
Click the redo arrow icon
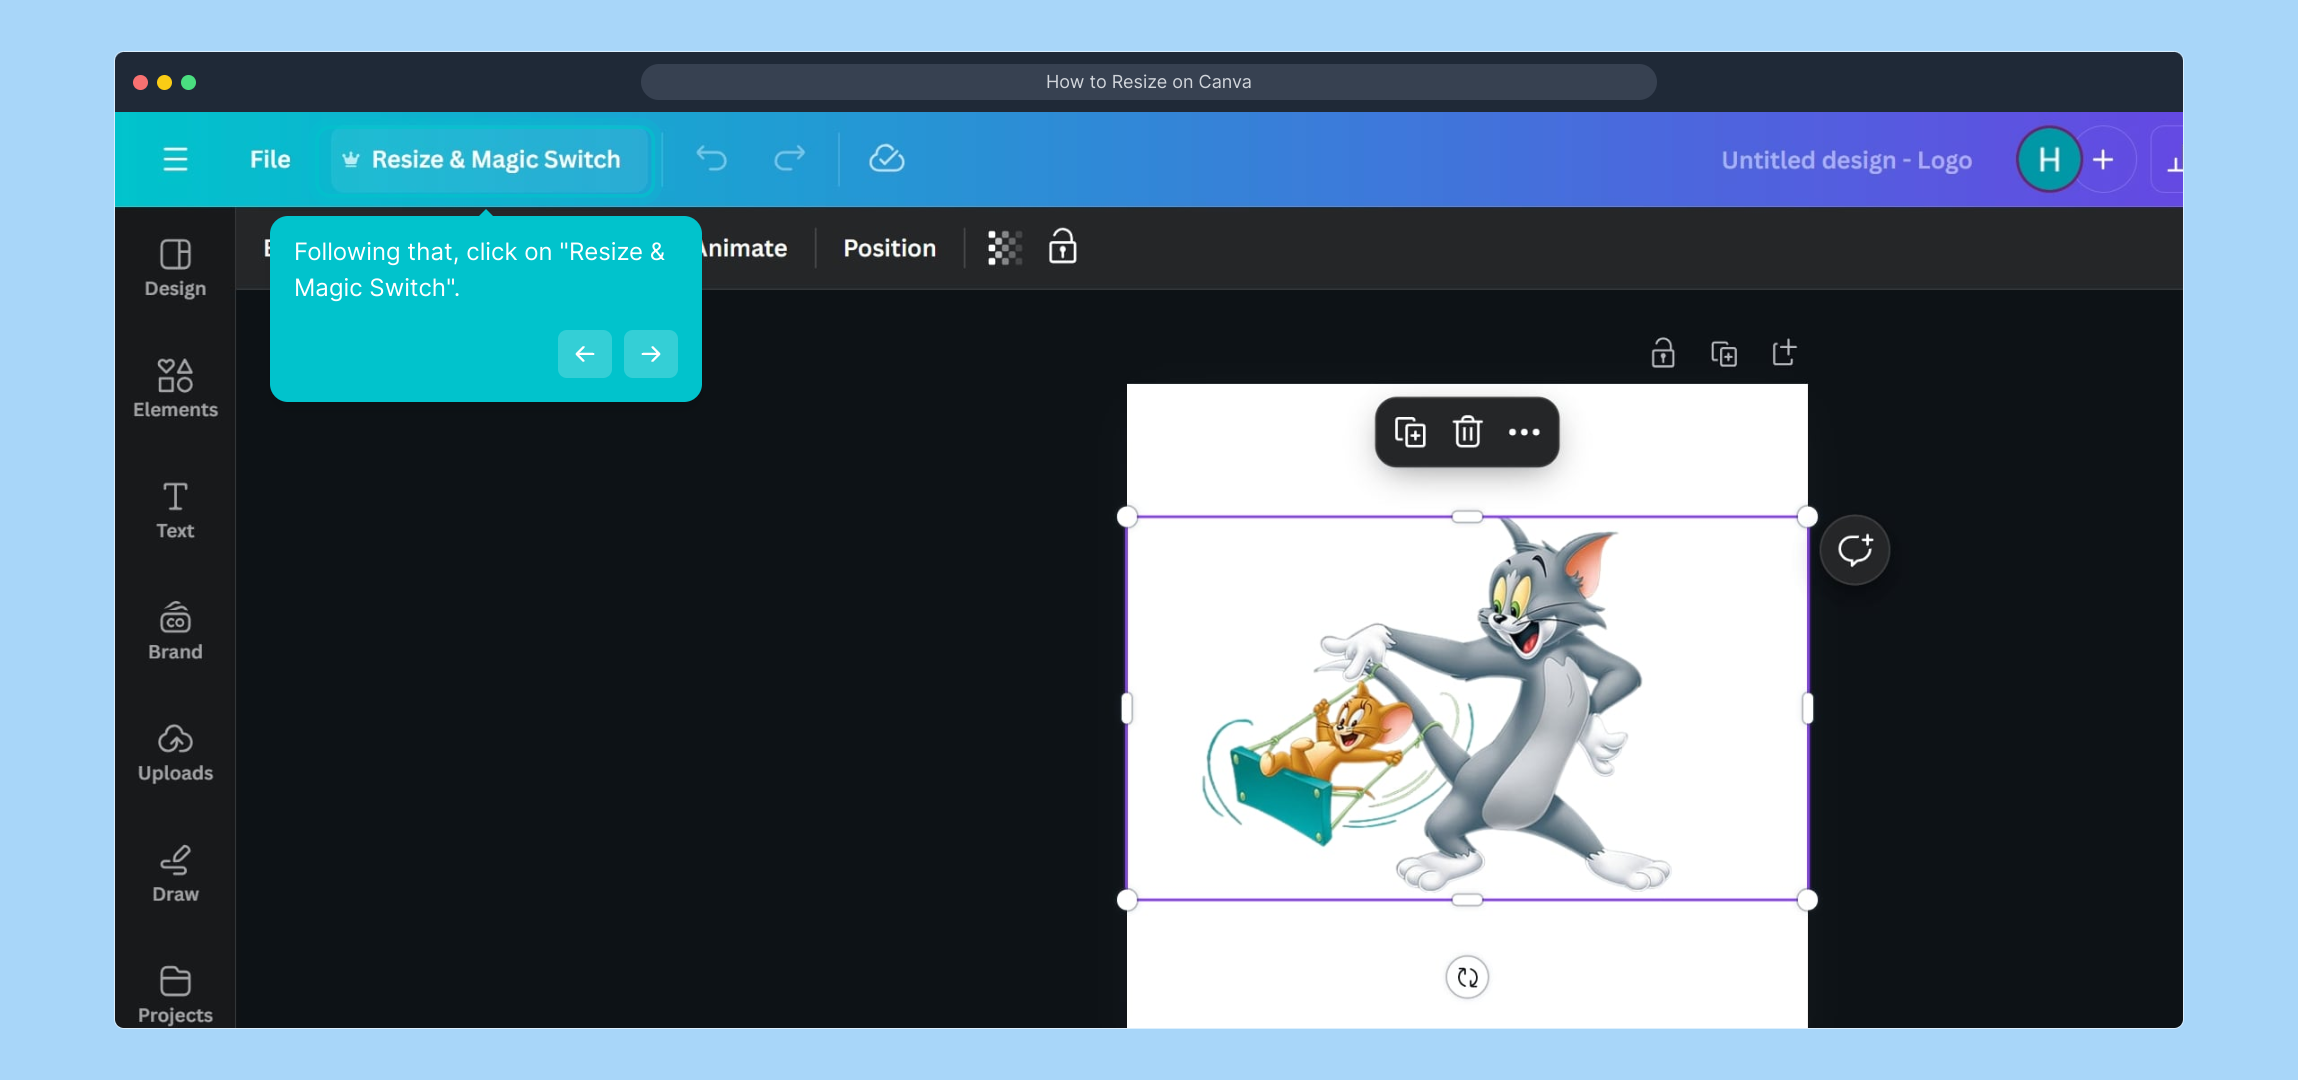pos(789,158)
